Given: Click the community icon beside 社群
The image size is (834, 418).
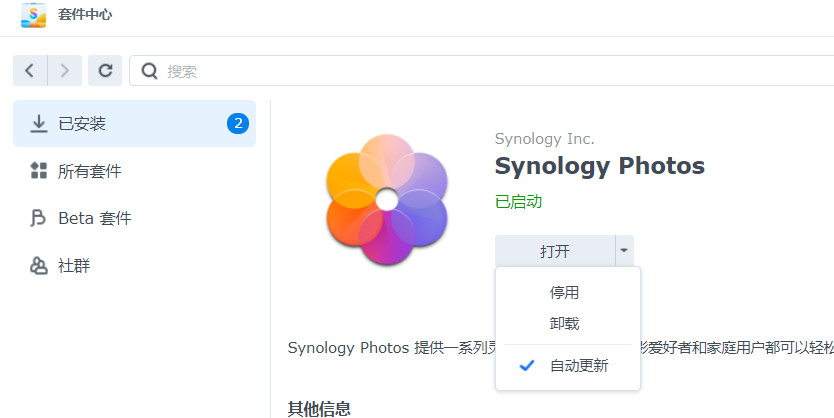Looking at the screenshot, I should [38, 265].
